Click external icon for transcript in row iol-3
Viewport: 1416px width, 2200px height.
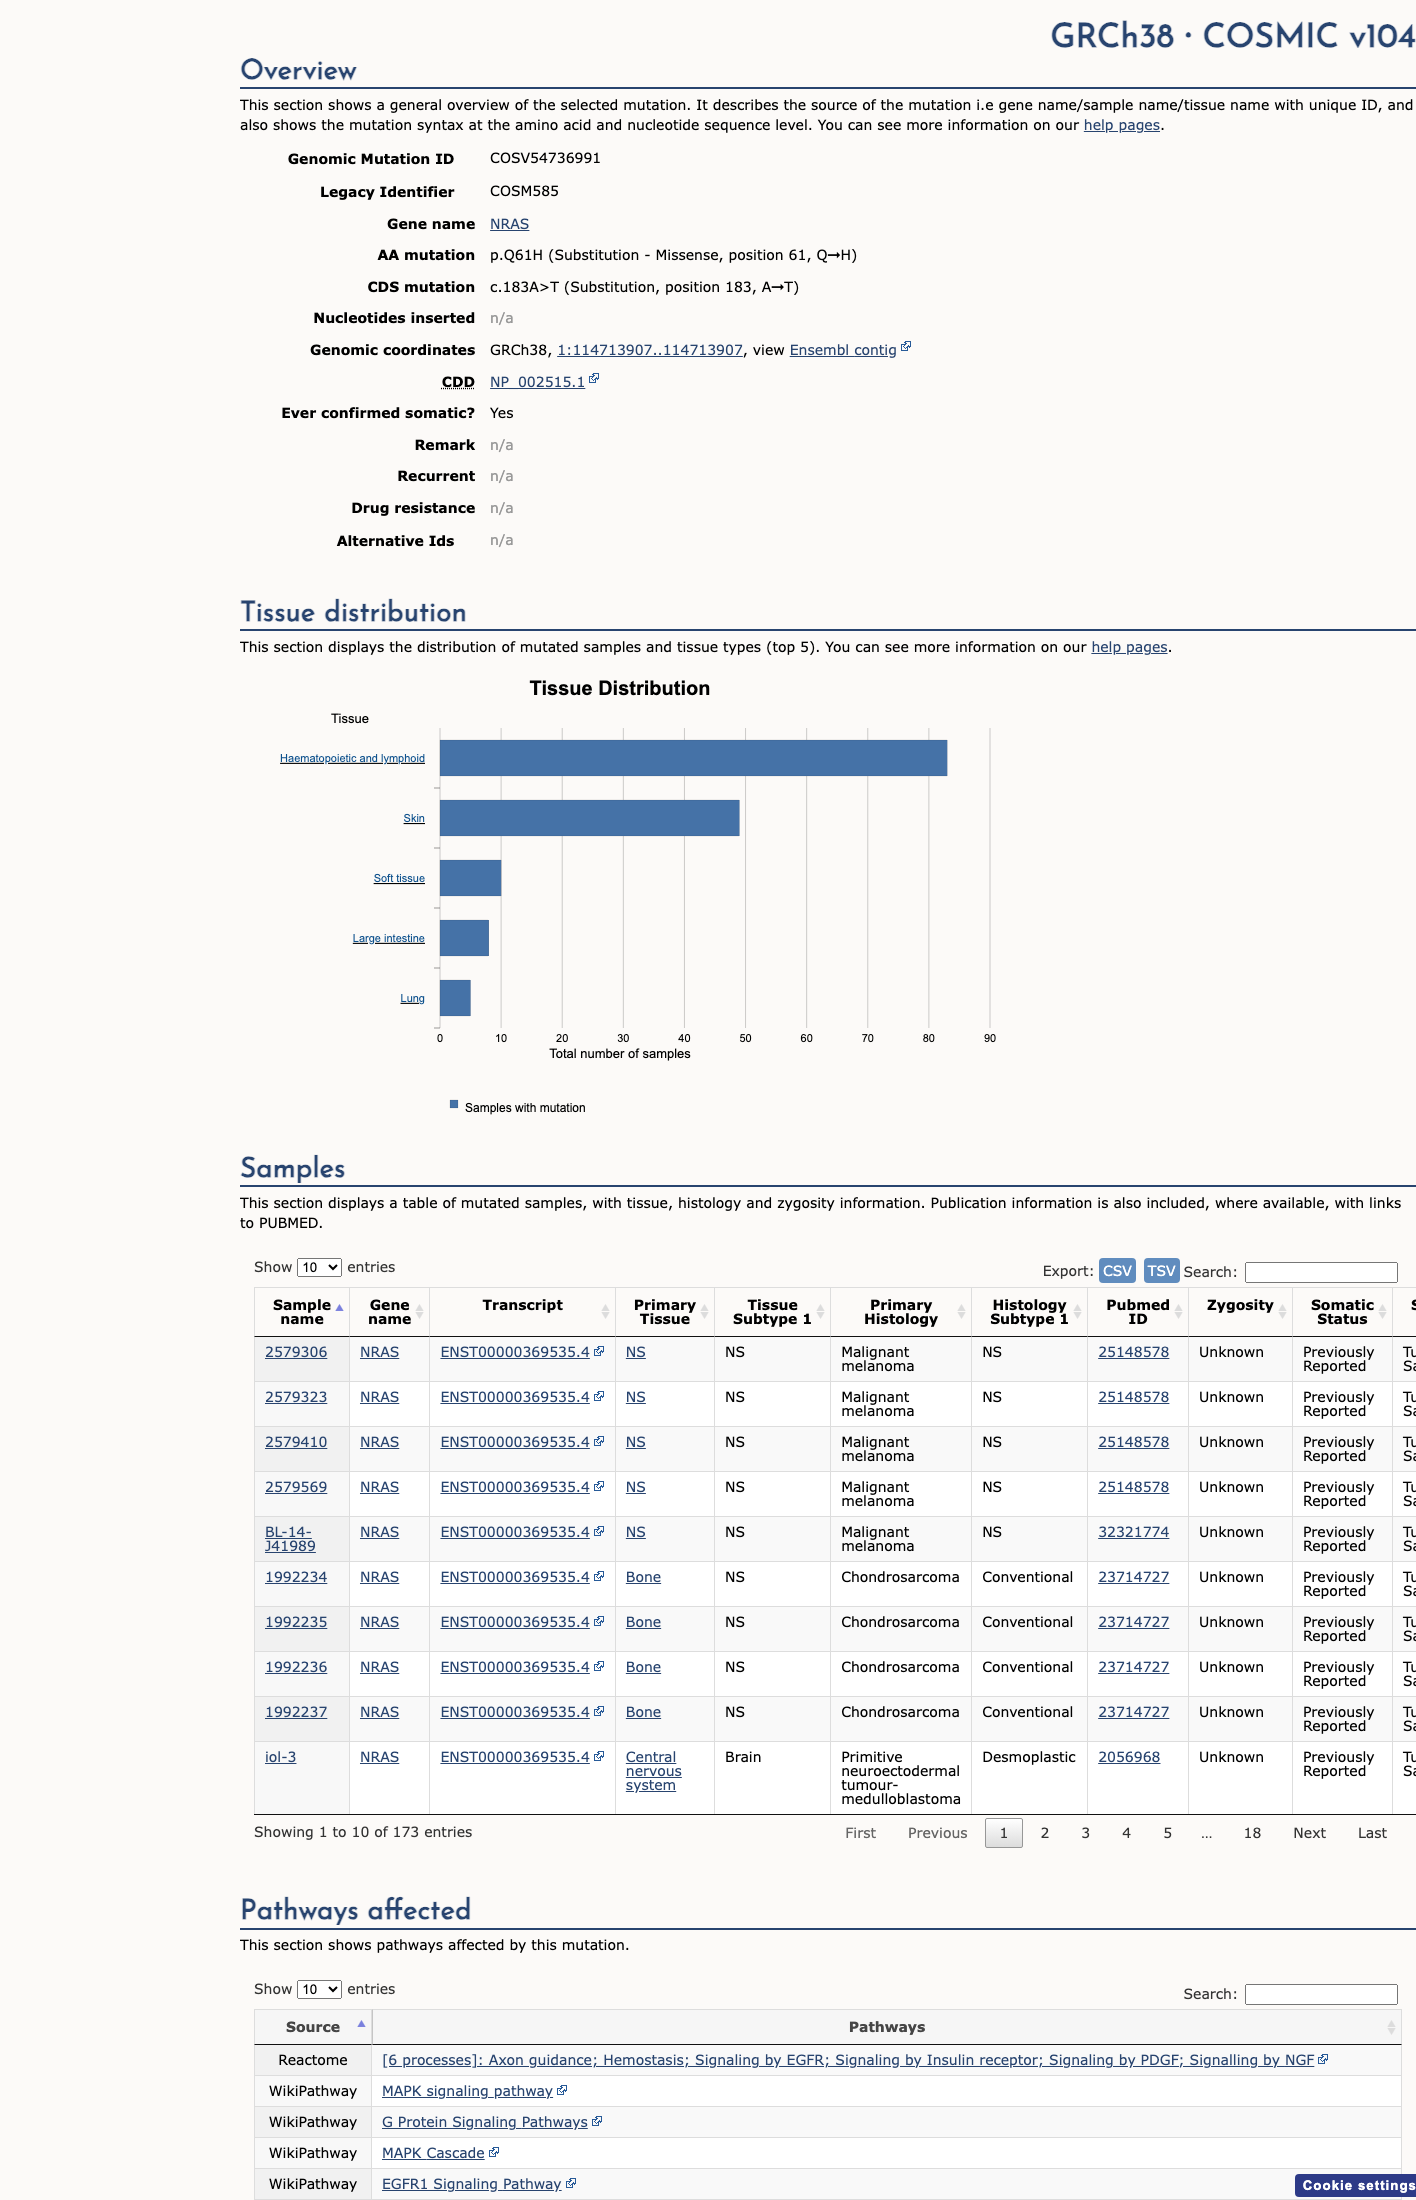[599, 1756]
